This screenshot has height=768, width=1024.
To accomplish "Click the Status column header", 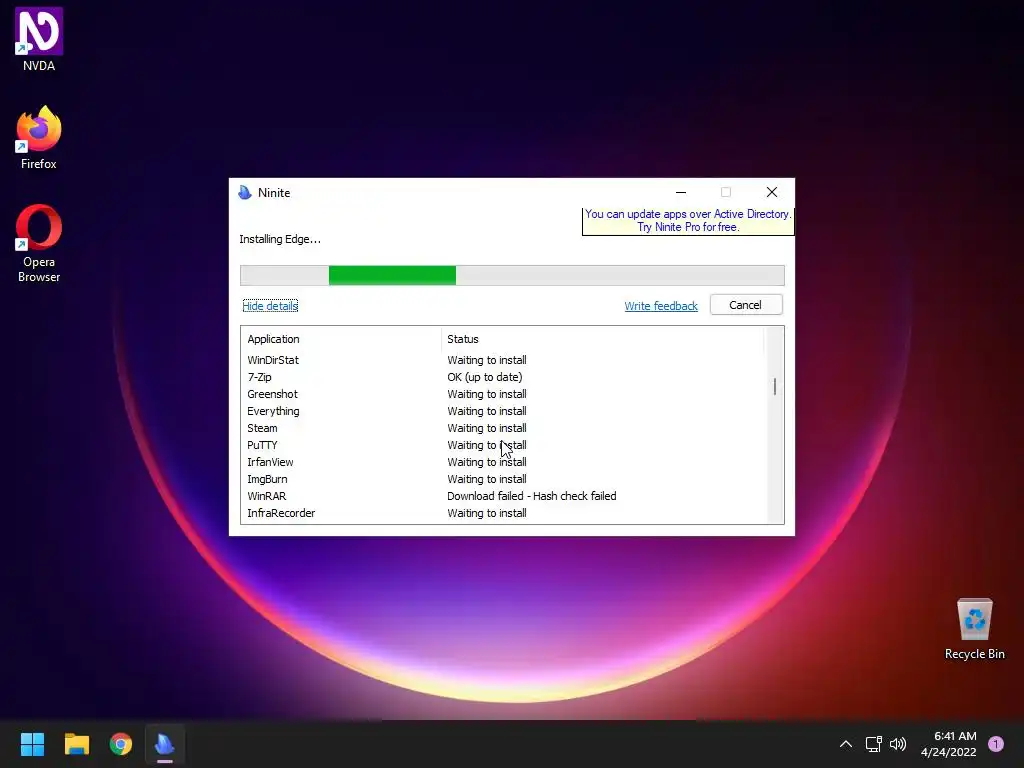I will click(x=602, y=339).
